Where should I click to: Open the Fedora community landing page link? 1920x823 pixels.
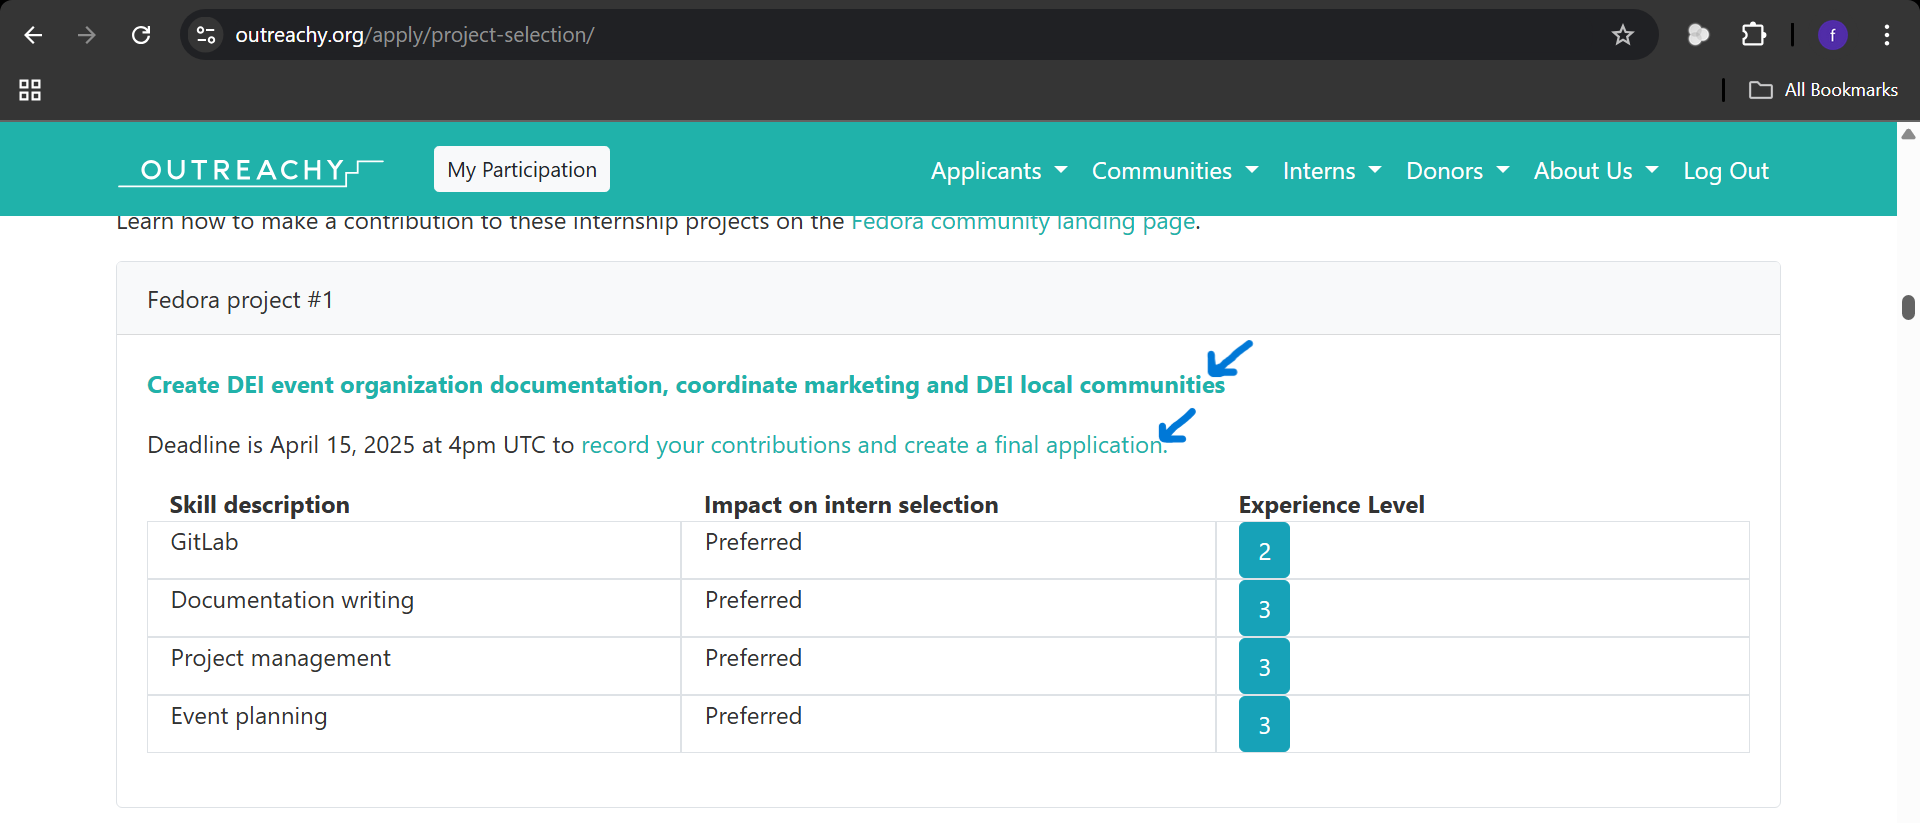pos(1023,223)
